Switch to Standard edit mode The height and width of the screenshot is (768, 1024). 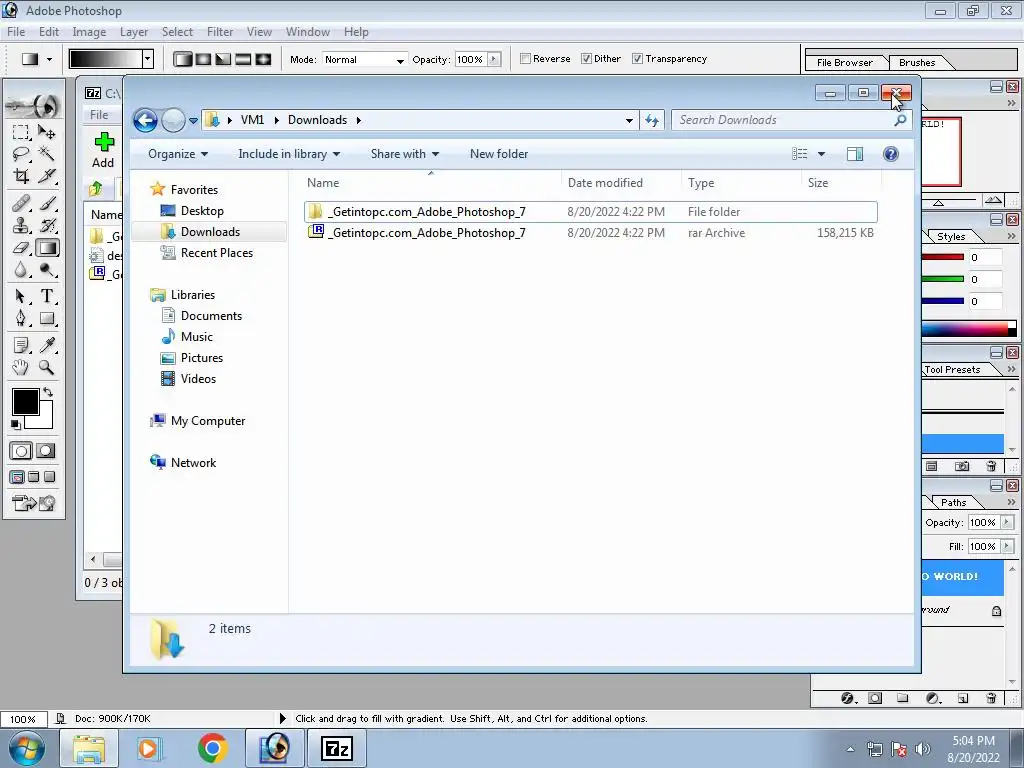[x=21, y=451]
